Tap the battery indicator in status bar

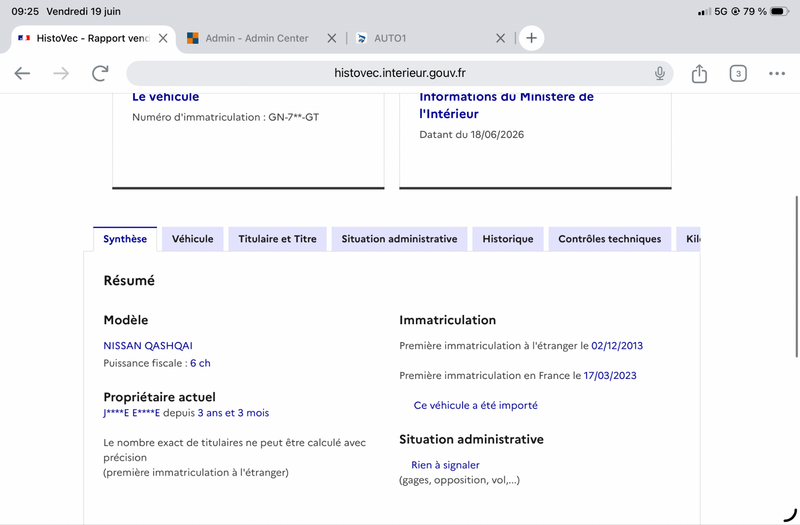[779, 11]
